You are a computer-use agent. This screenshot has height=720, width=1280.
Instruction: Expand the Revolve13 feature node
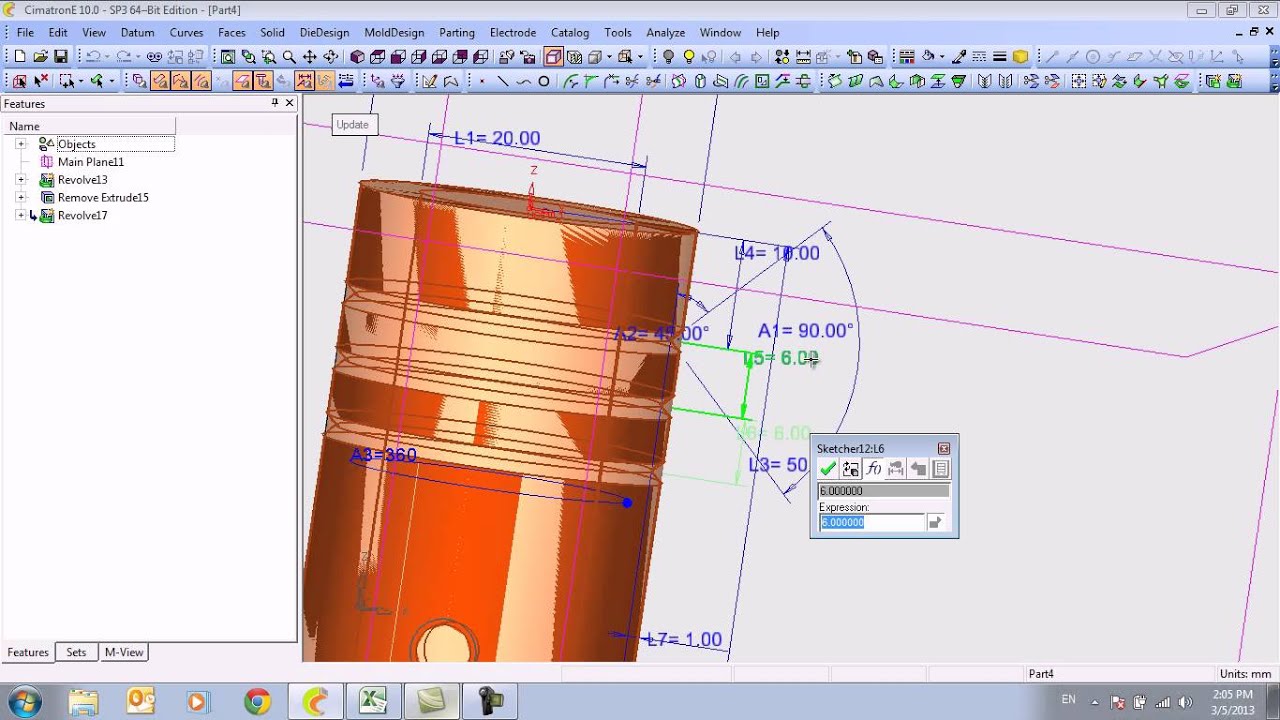point(20,180)
